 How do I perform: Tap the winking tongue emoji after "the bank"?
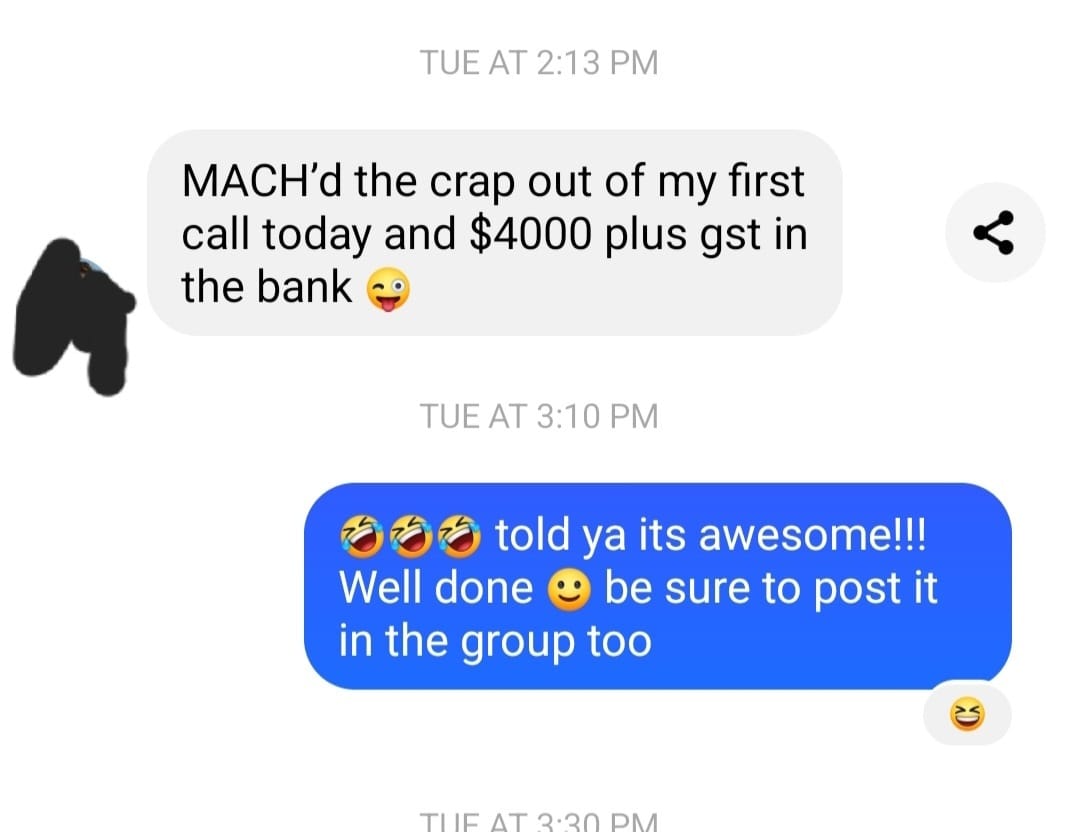pos(388,289)
